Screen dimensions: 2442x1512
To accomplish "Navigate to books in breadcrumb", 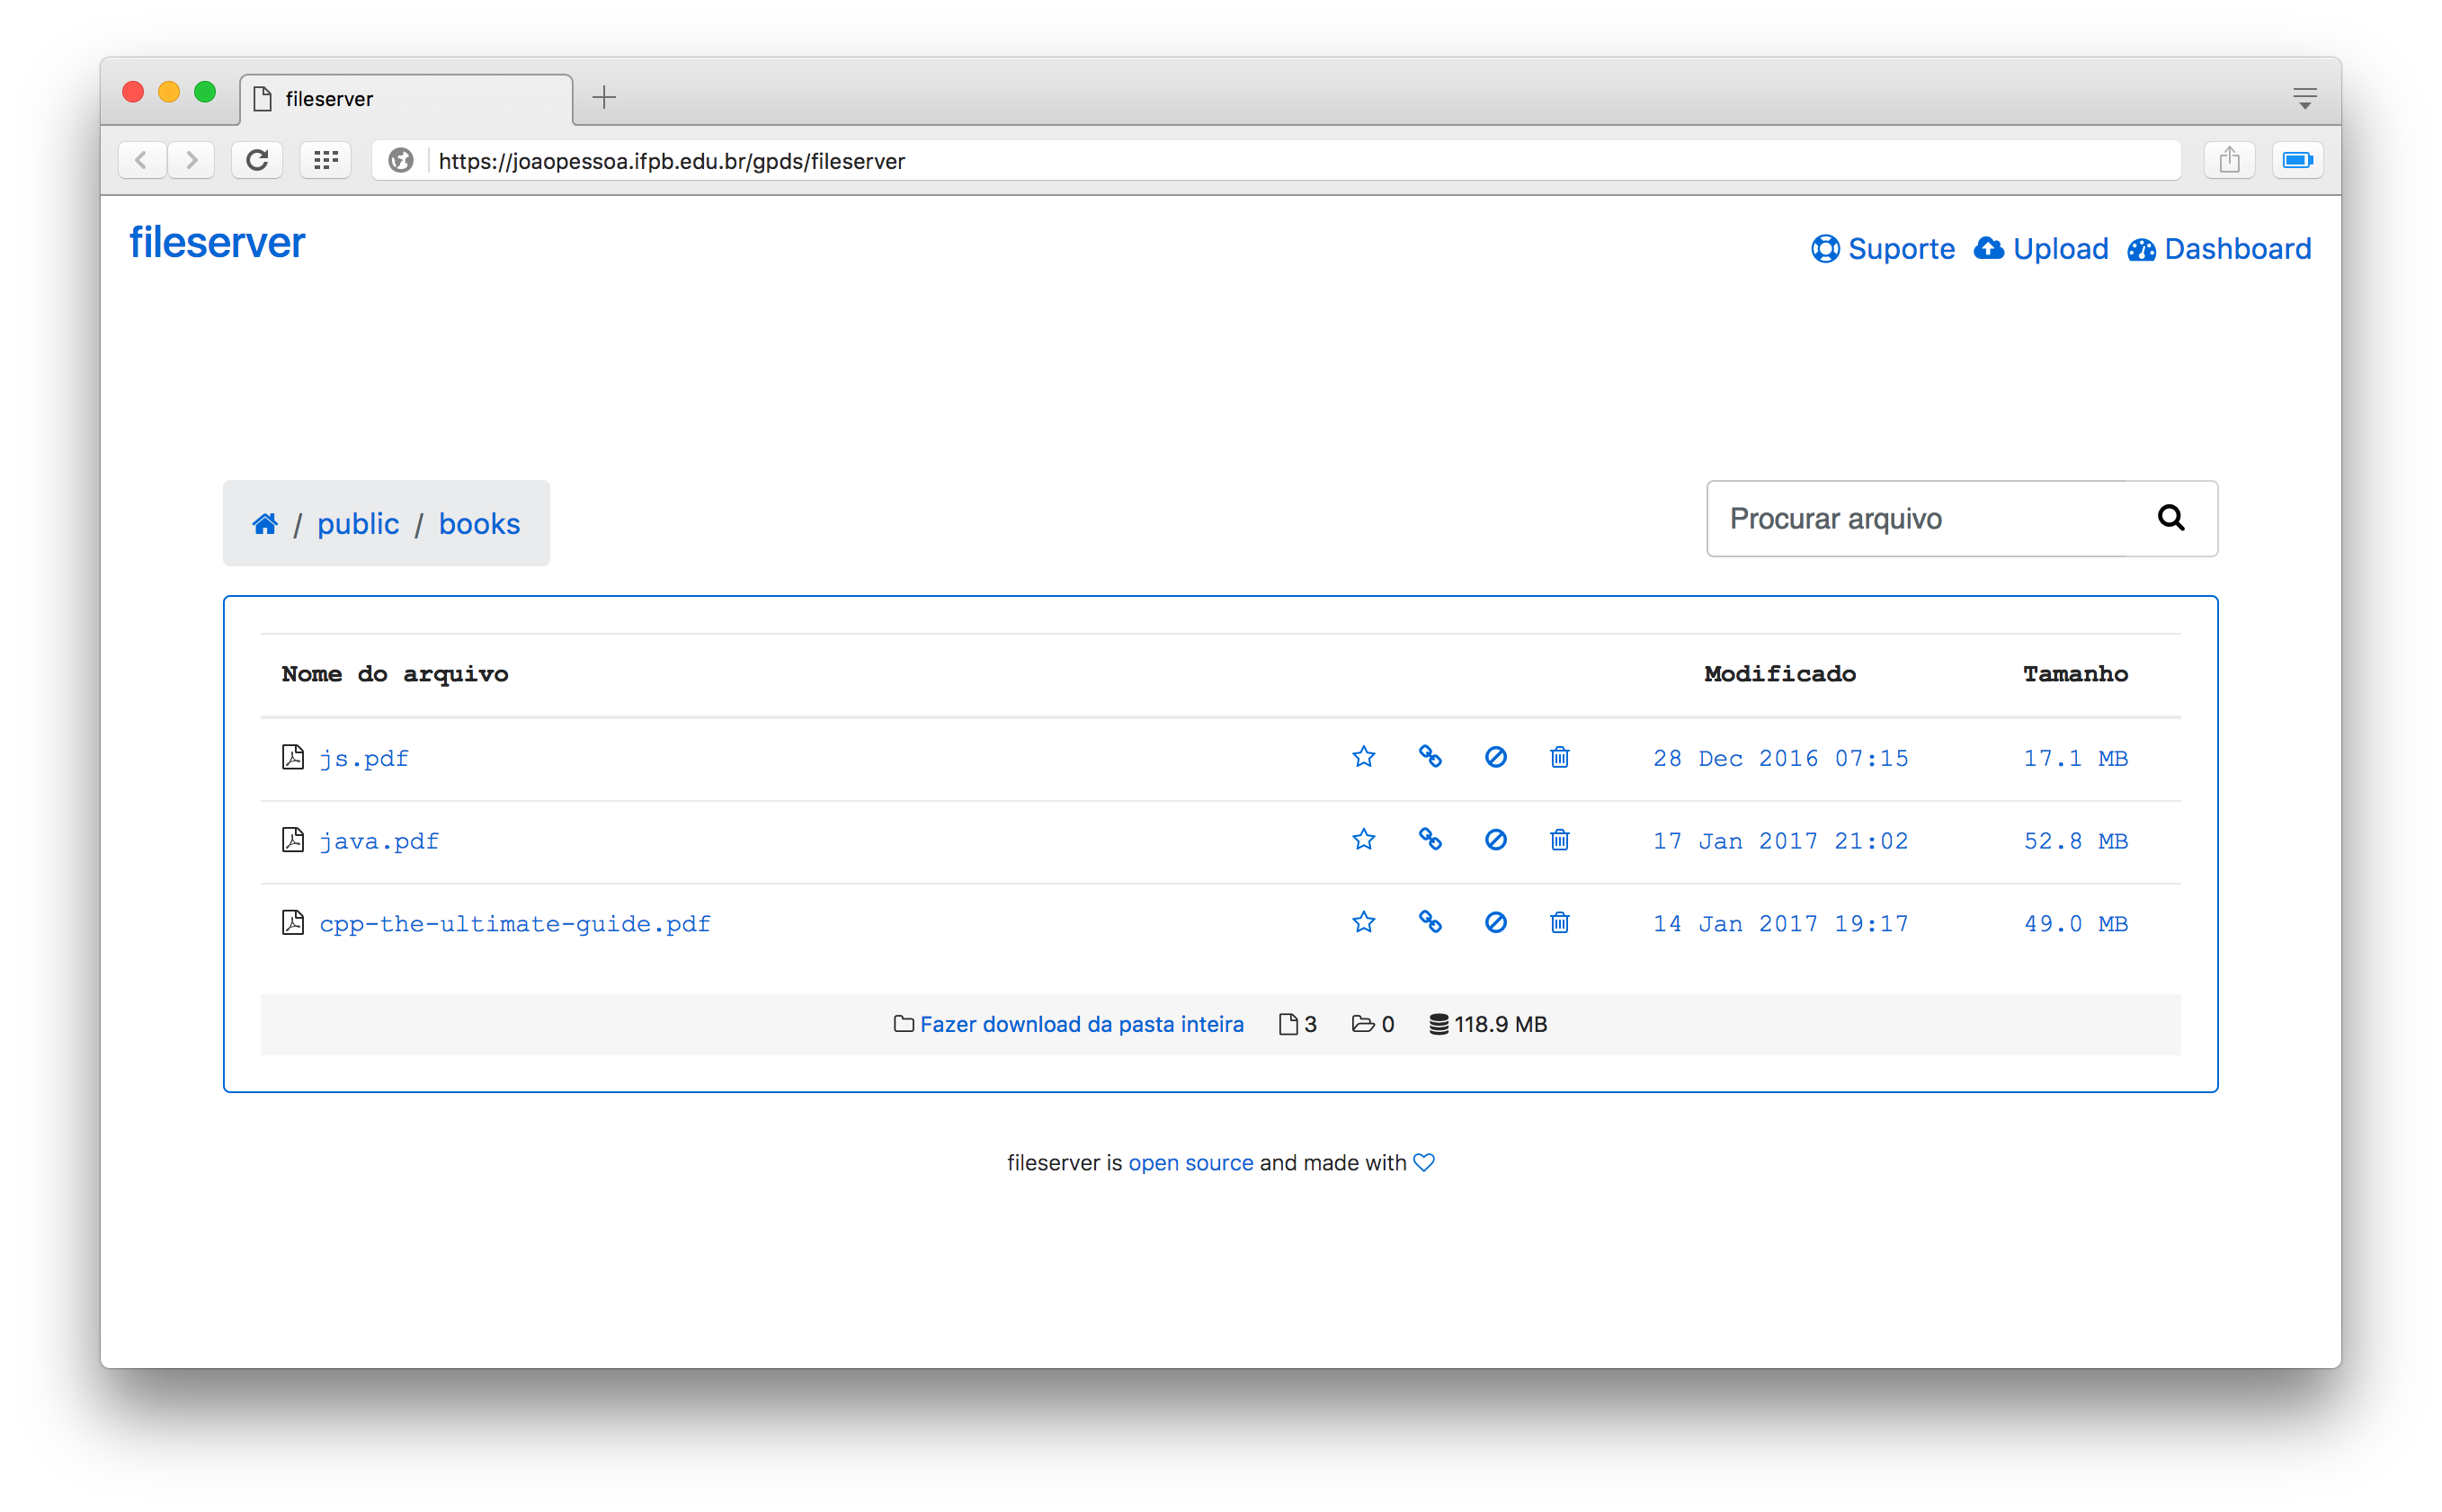I will tap(479, 524).
